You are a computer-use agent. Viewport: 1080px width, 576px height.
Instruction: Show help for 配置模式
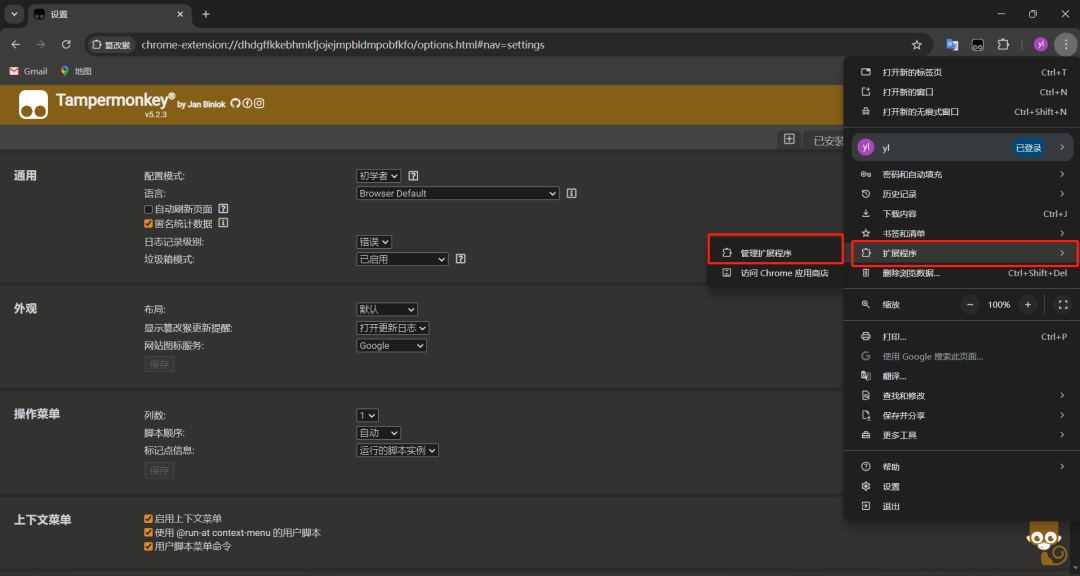point(414,176)
